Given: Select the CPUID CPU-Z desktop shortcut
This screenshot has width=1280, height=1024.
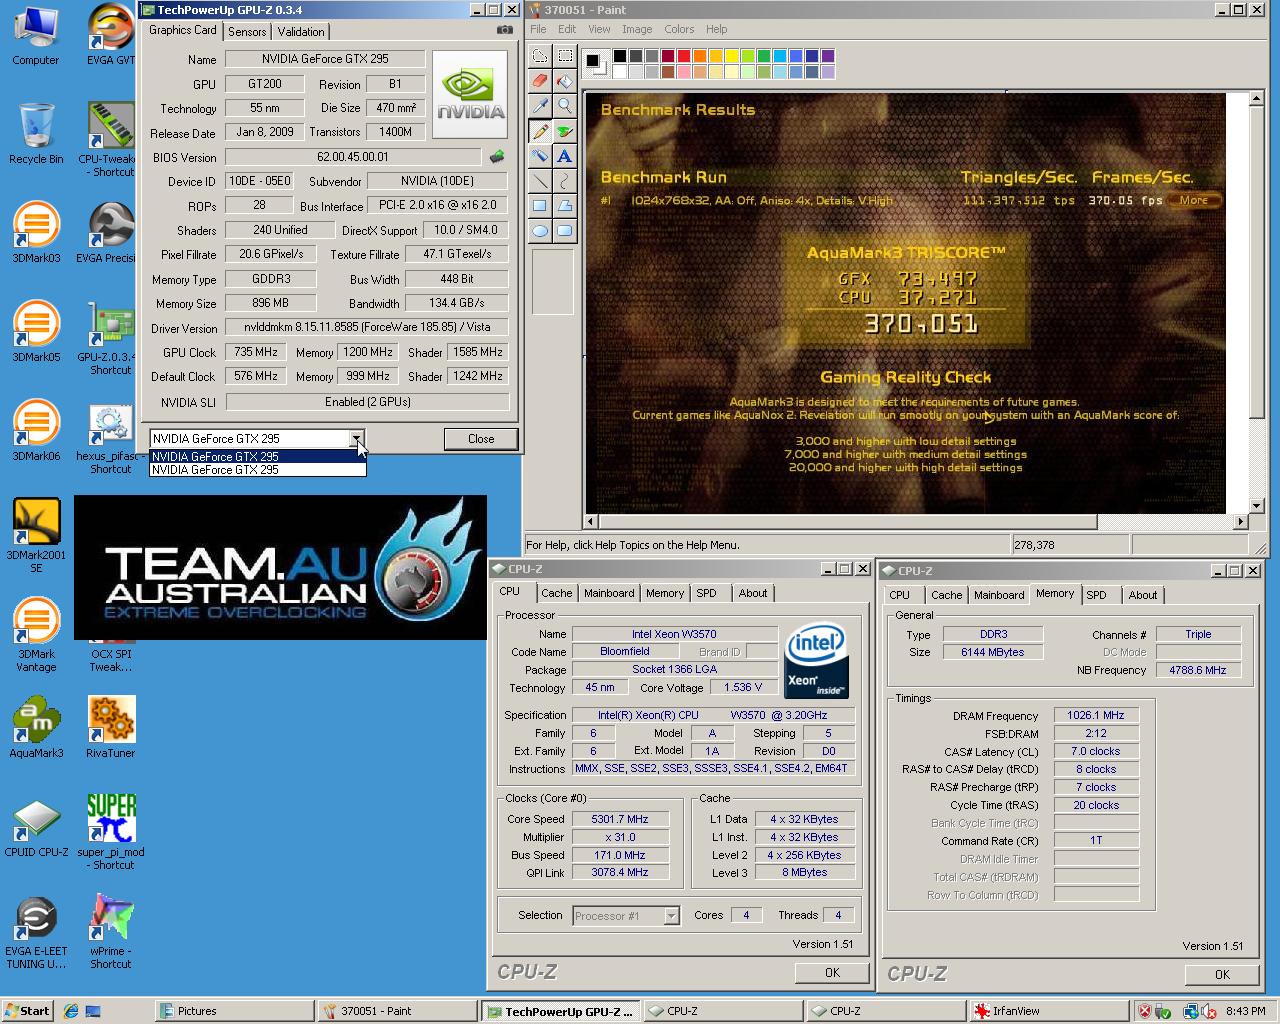Looking at the screenshot, I should click(36, 827).
